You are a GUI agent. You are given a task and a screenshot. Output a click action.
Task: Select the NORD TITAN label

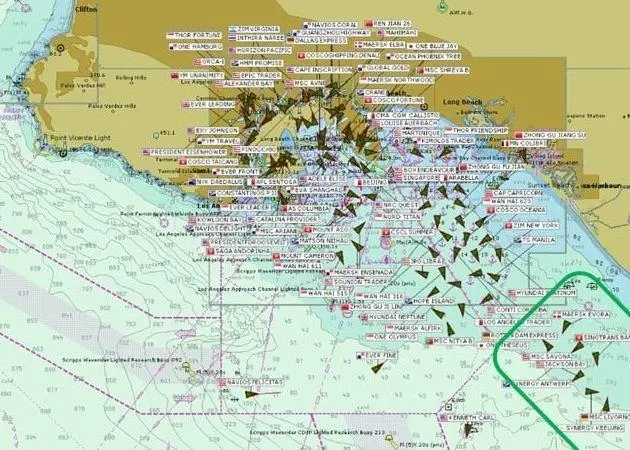point(398,217)
